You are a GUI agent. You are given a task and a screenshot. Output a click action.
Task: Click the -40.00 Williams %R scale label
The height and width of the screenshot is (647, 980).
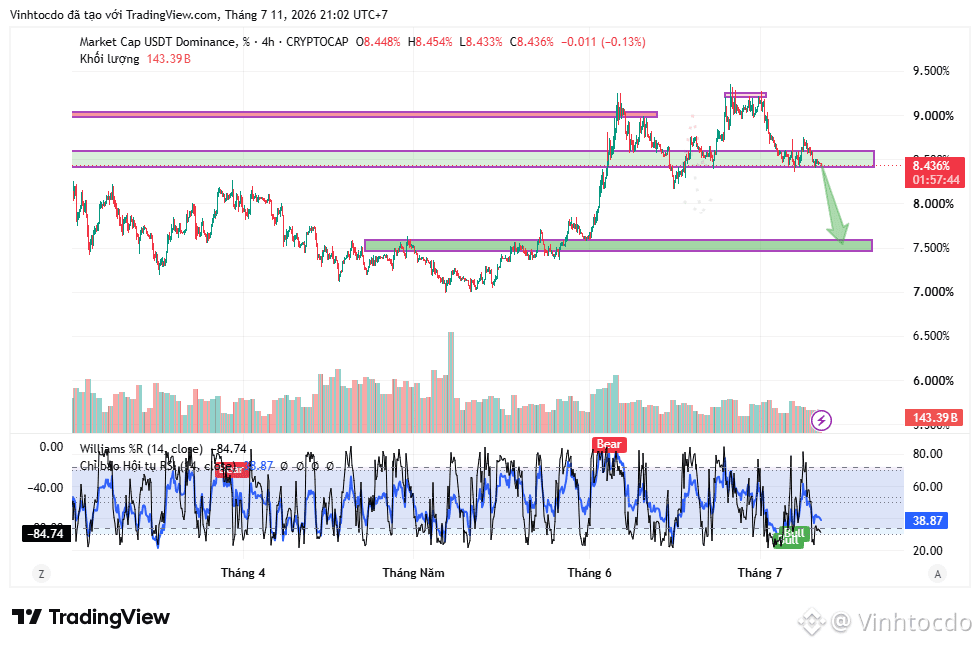(45, 488)
